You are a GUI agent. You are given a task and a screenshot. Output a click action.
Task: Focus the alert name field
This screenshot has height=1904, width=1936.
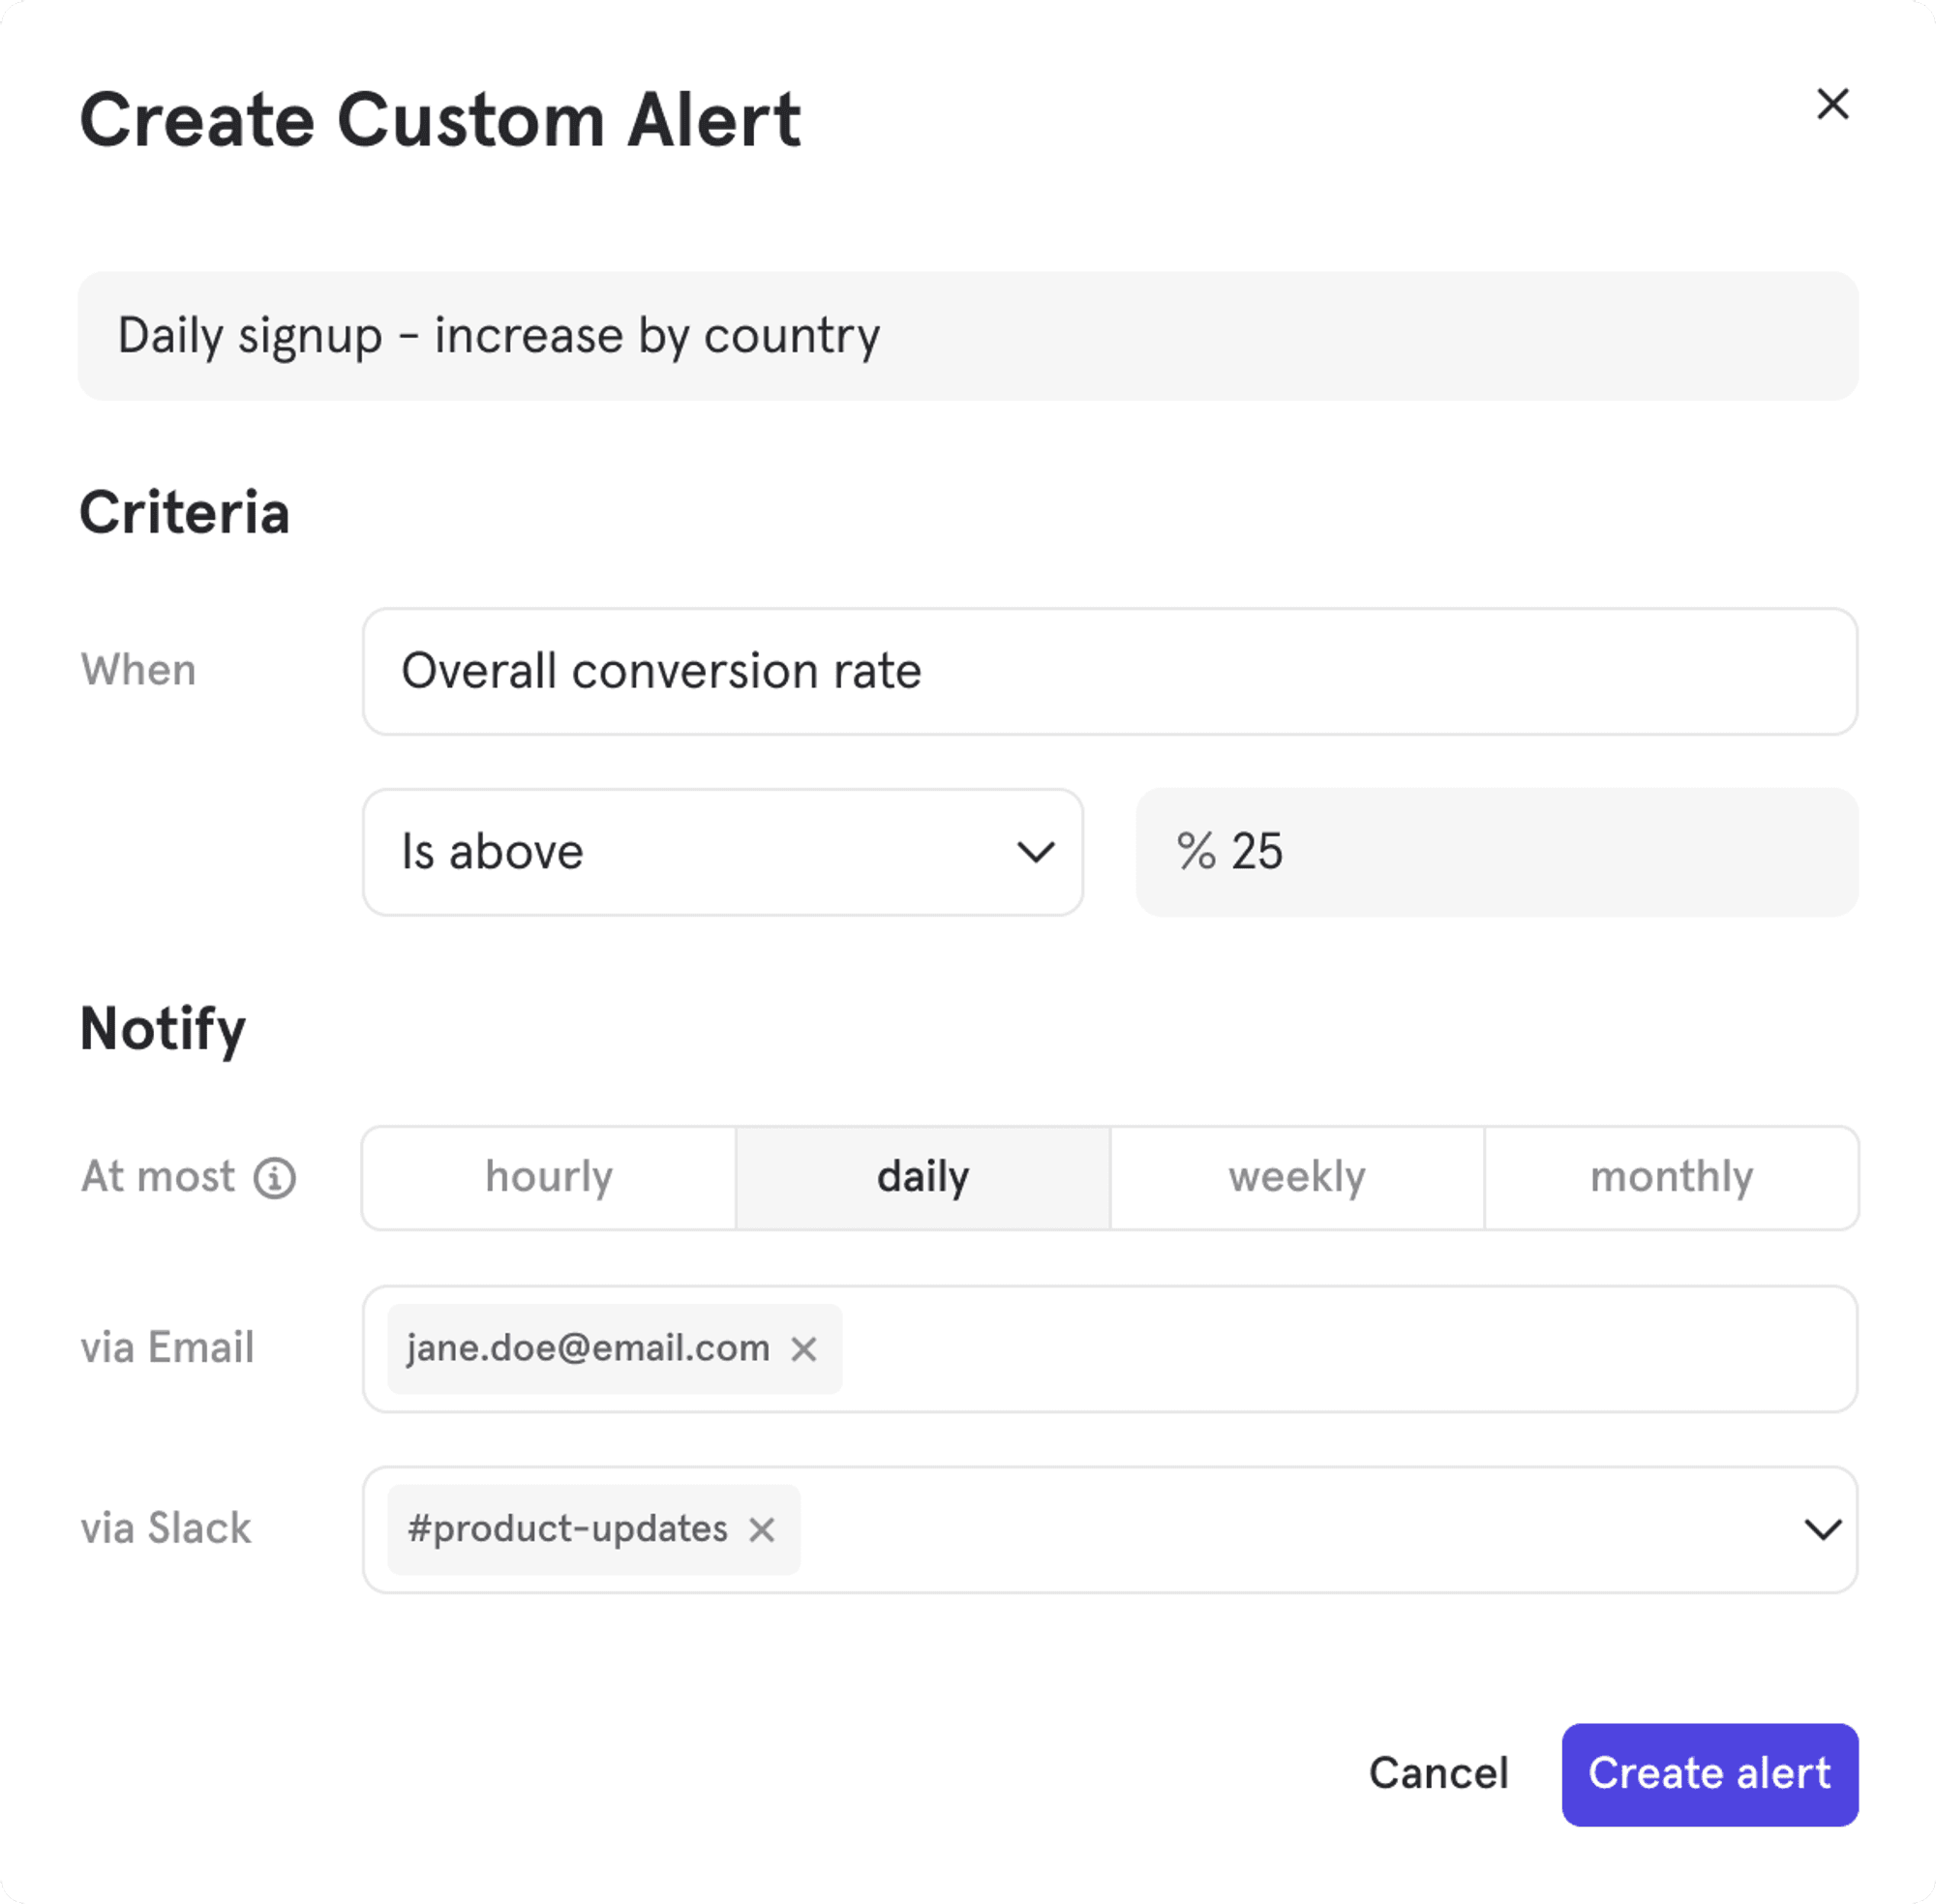click(x=967, y=336)
